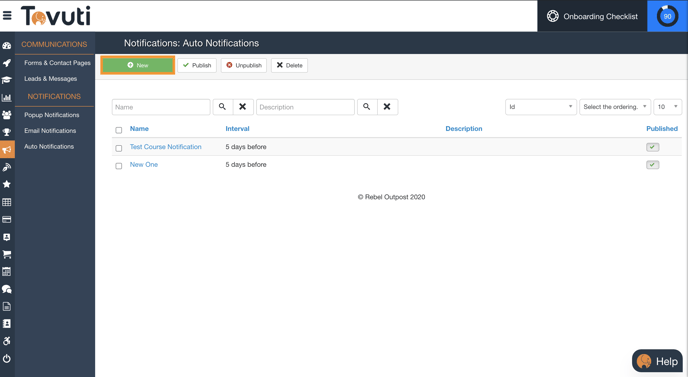Toggle published status for New One
This screenshot has height=377, width=688.
(x=652, y=165)
